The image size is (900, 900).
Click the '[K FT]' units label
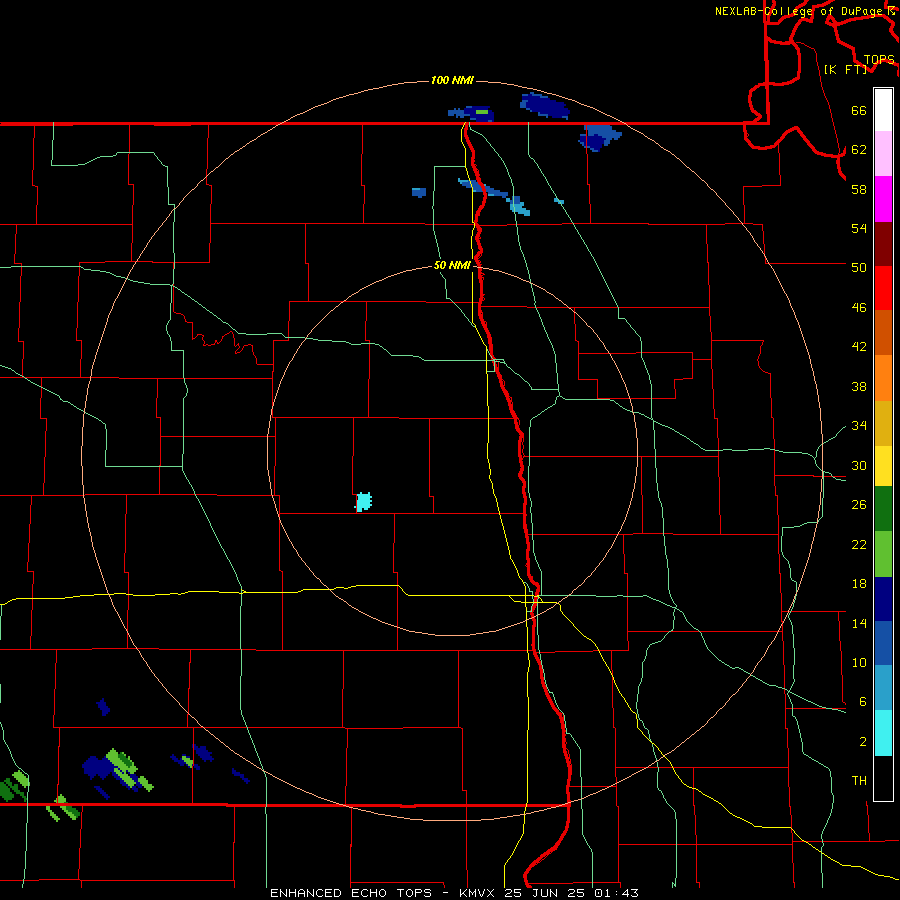(845, 69)
